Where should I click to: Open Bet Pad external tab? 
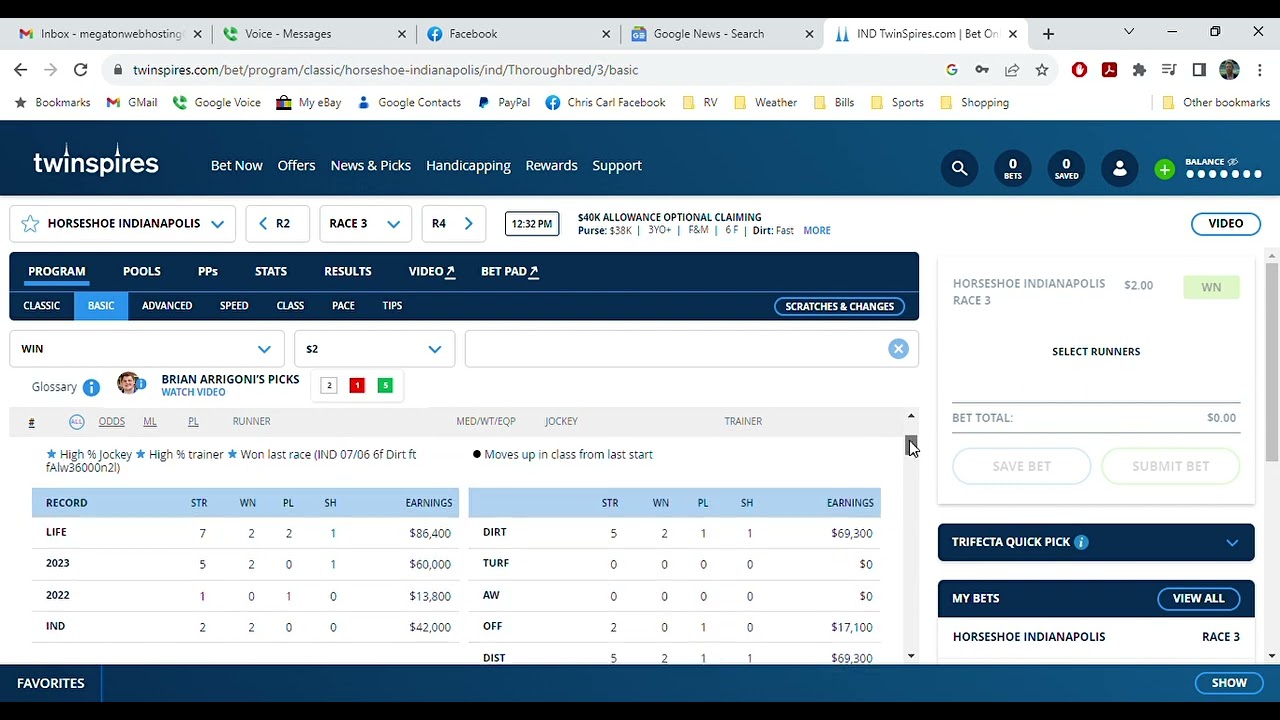[510, 271]
